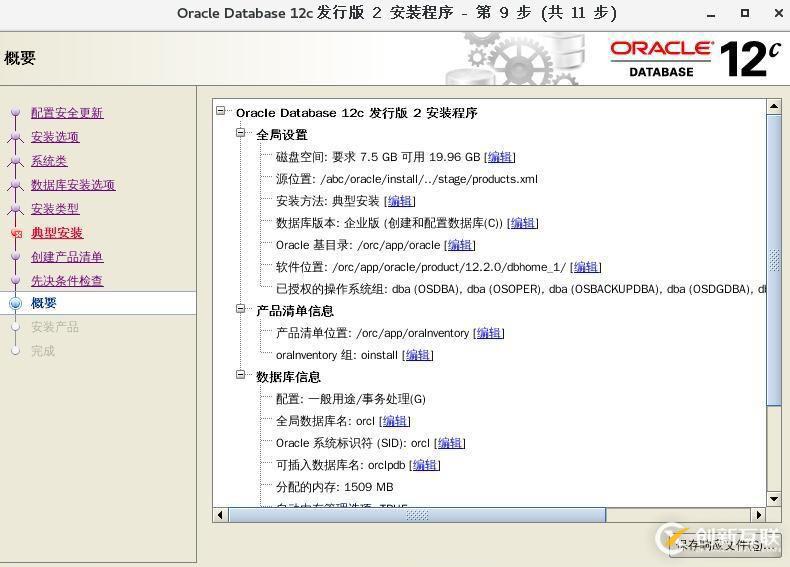Edit the Oracle 系统标识符 SID
The width and height of the screenshot is (790, 567).
[450, 443]
